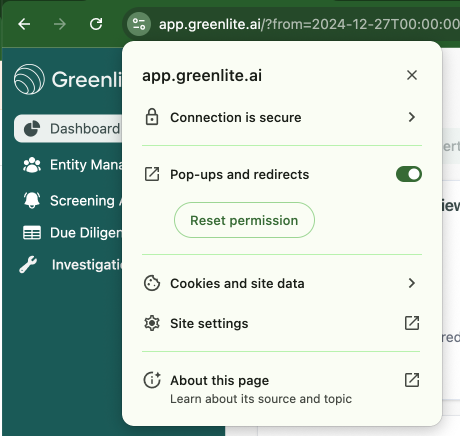Screen dimensions: 460x436
Task: Click the cookie icon in popup
Action: pos(152,283)
